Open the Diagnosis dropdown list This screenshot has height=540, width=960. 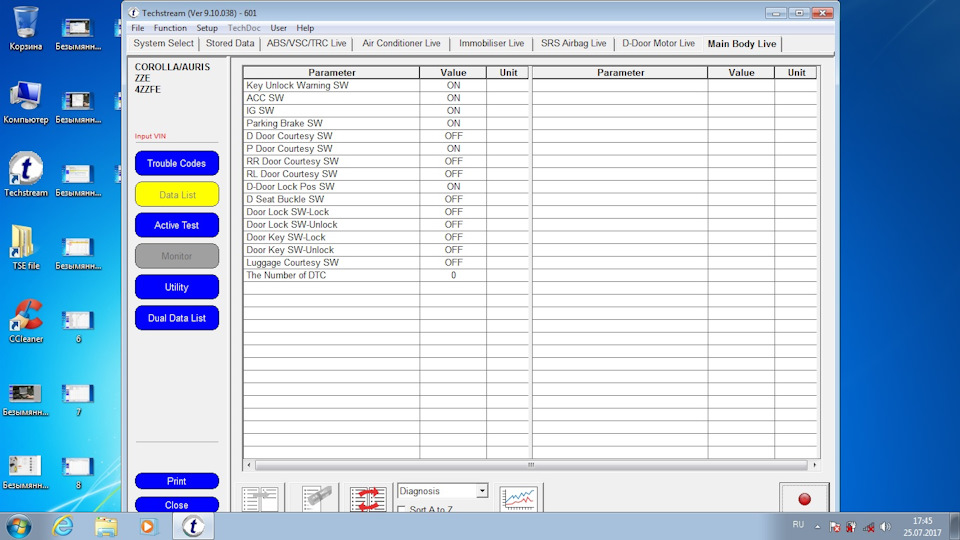point(482,491)
